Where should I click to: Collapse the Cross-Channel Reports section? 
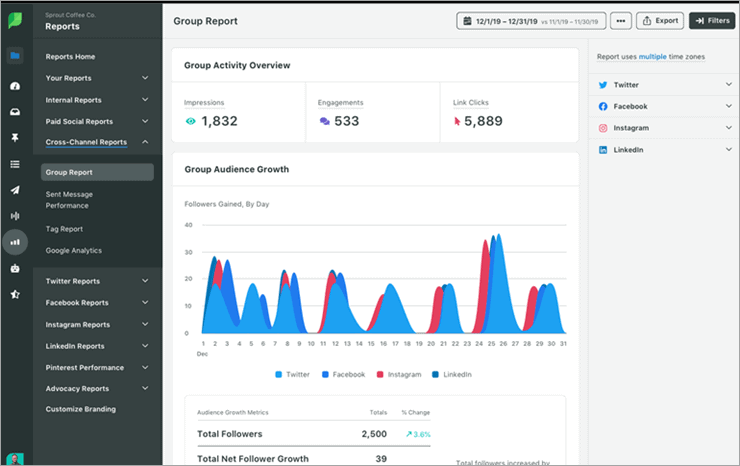click(x=145, y=142)
